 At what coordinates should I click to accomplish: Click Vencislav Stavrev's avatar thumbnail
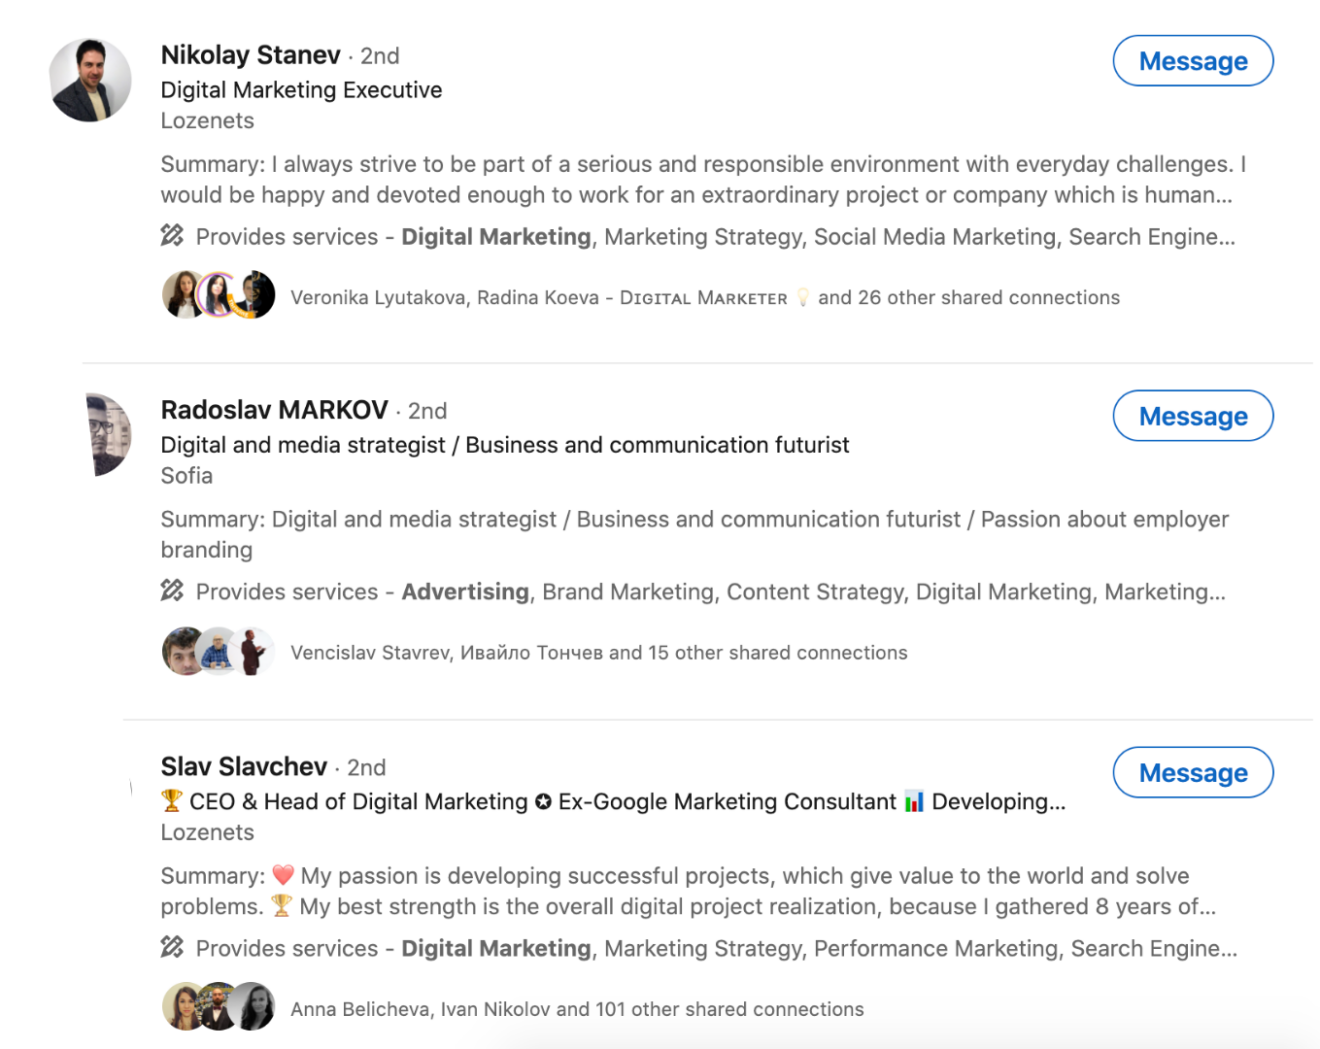(x=179, y=650)
